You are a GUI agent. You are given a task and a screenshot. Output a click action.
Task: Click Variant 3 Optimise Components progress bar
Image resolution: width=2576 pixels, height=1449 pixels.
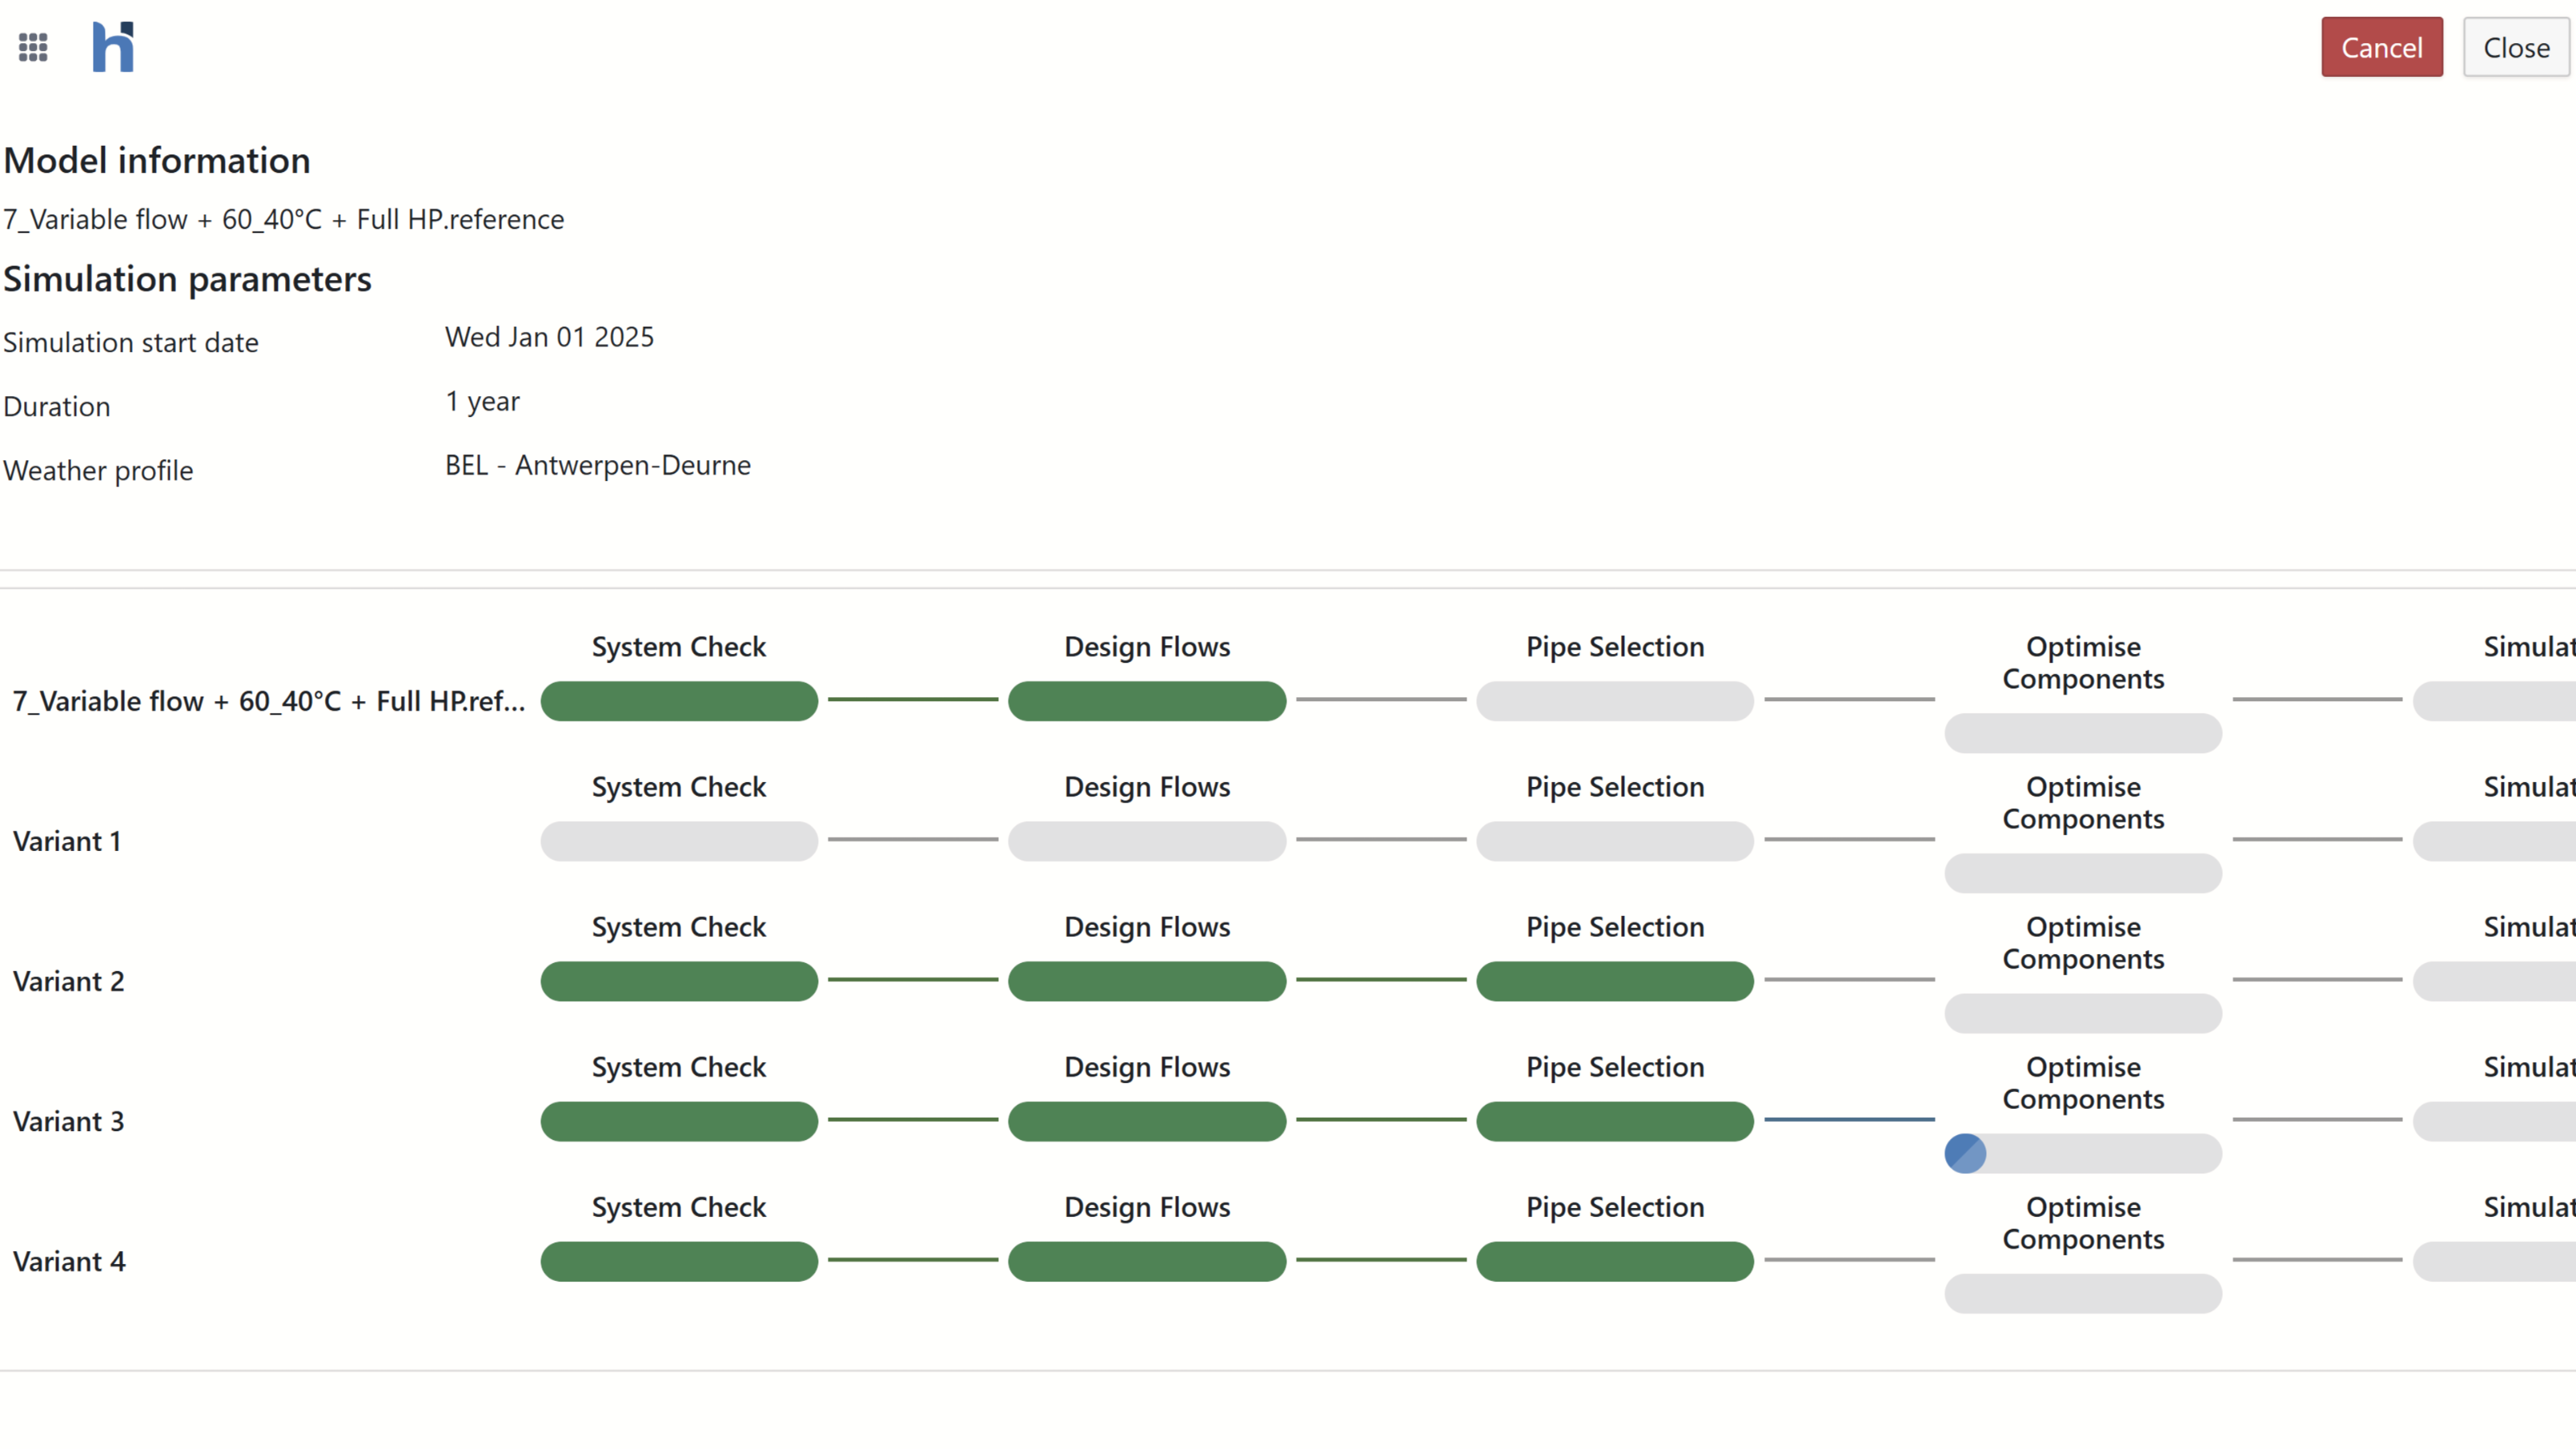coord(2082,1153)
